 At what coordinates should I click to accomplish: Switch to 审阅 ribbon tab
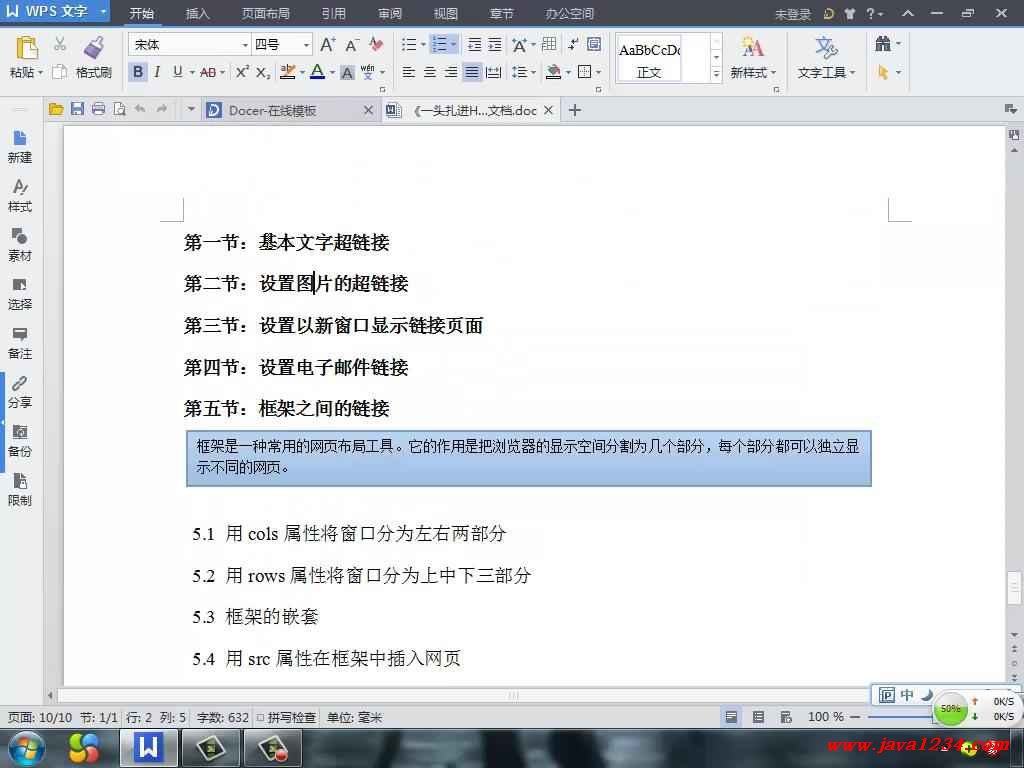click(x=390, y=14)
